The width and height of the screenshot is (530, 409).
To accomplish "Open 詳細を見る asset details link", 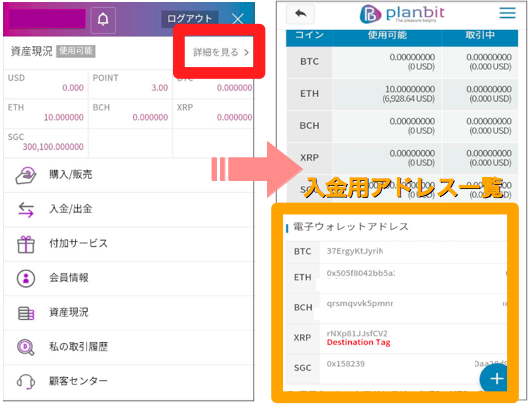I will [x=221, y=52].
